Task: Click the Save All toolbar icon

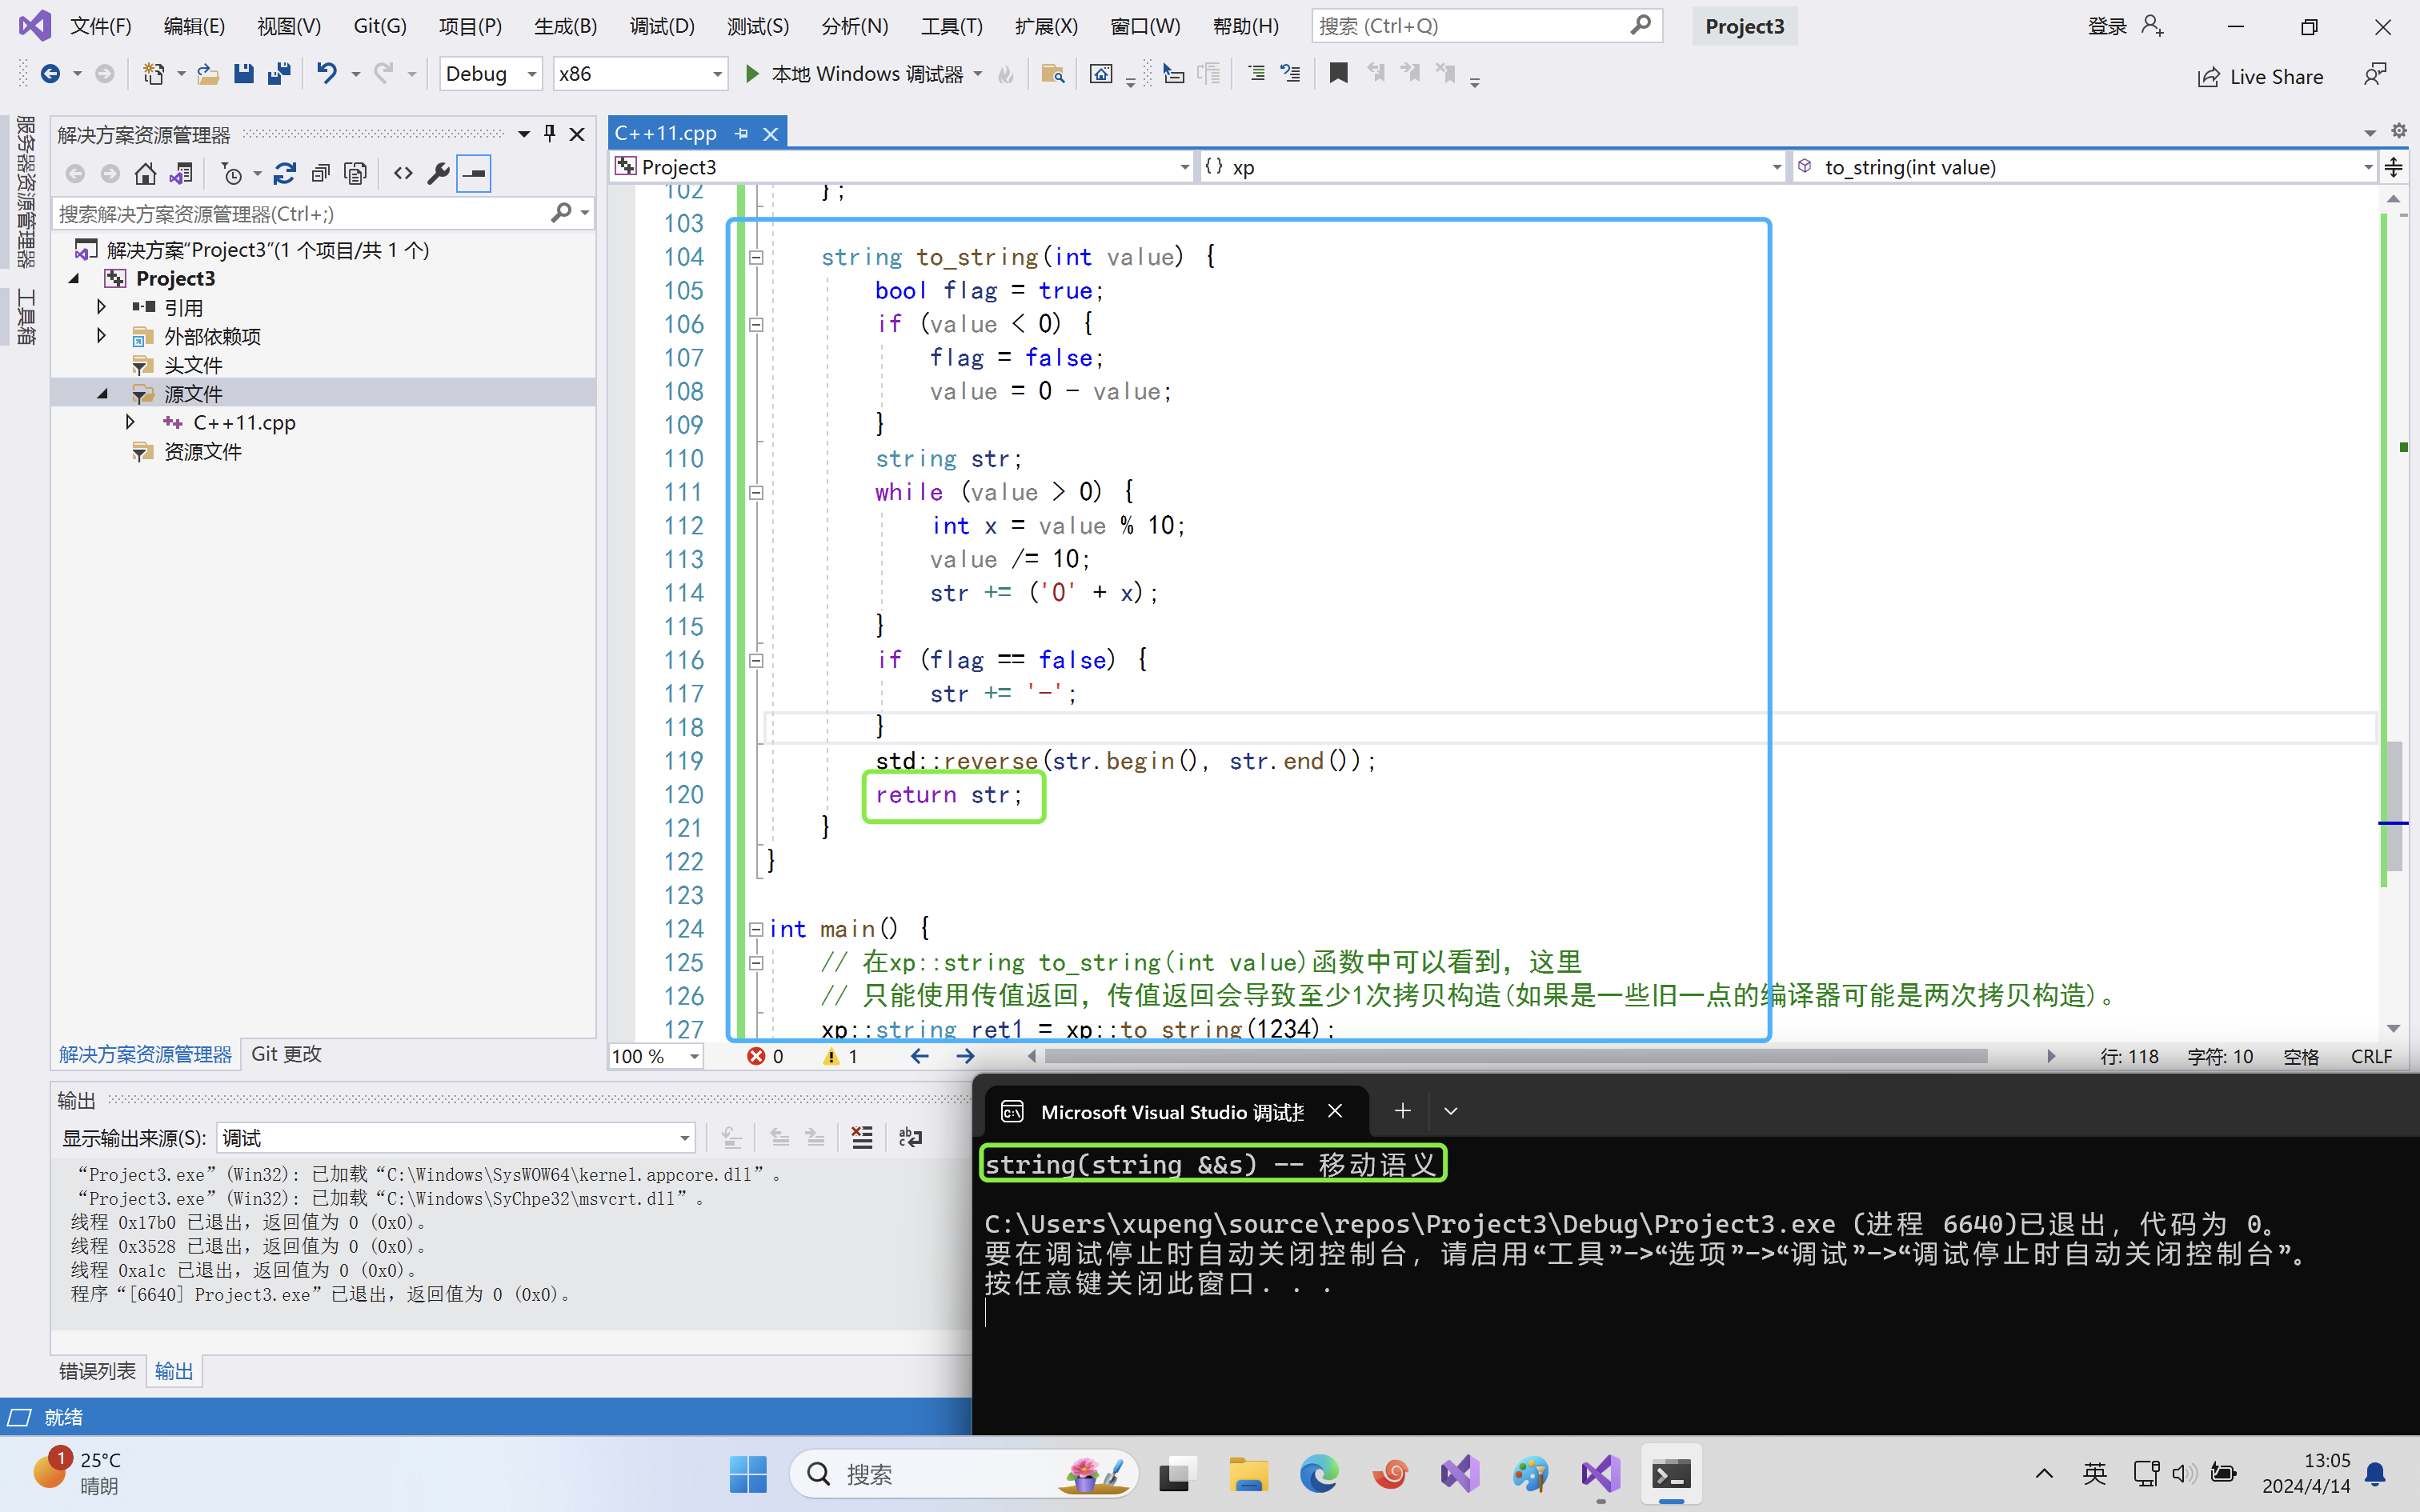Action: click(279, 74)
